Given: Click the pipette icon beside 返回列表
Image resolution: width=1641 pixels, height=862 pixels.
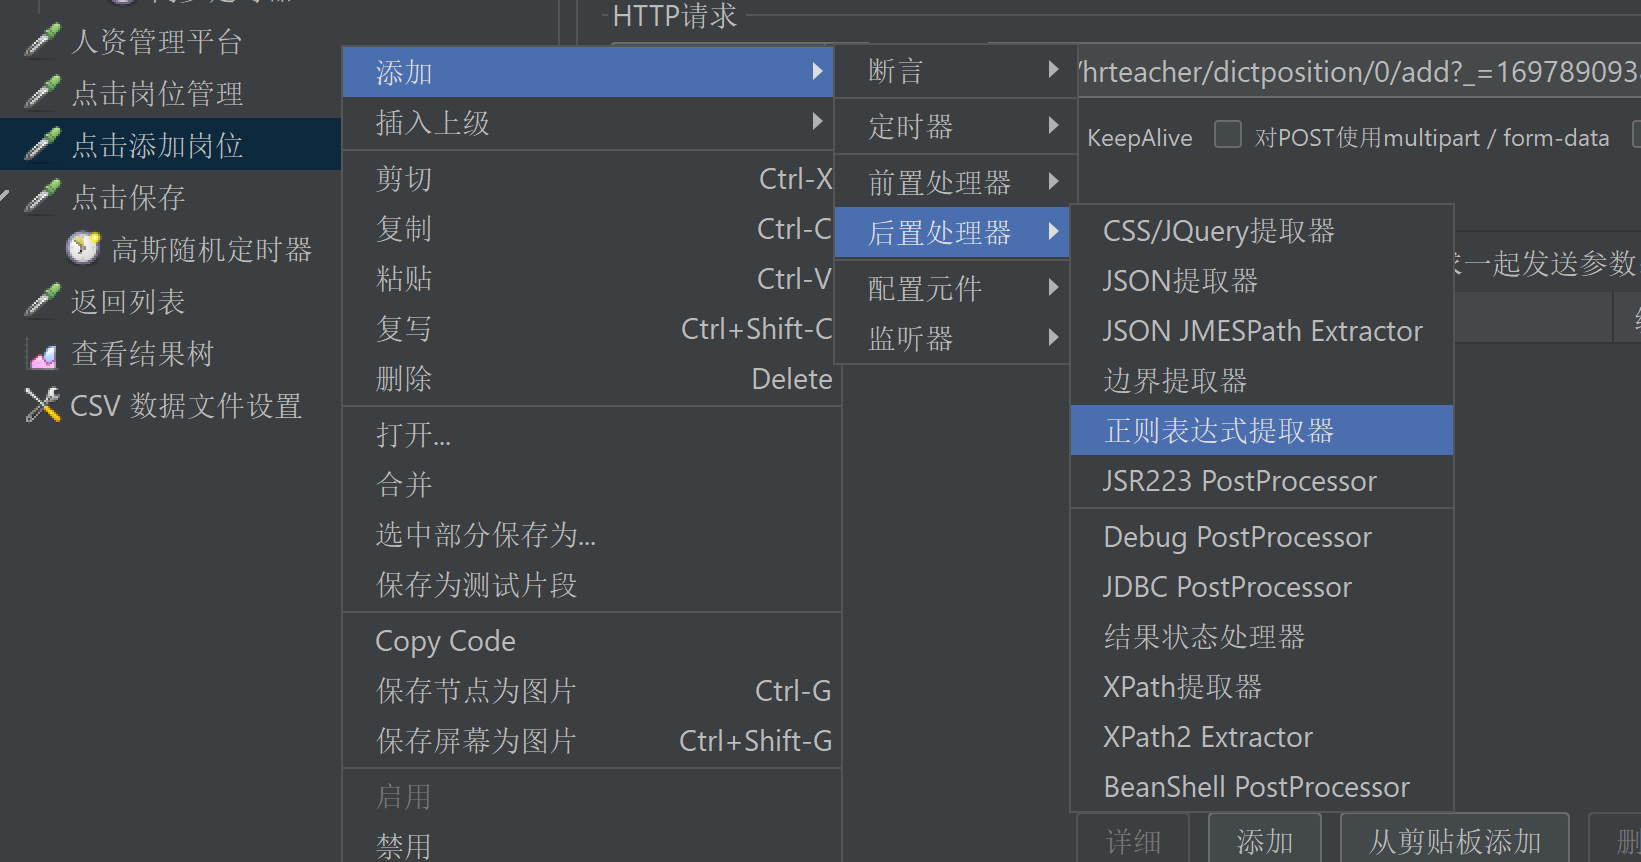Looking at the screenshot, I should click(42, 301).
